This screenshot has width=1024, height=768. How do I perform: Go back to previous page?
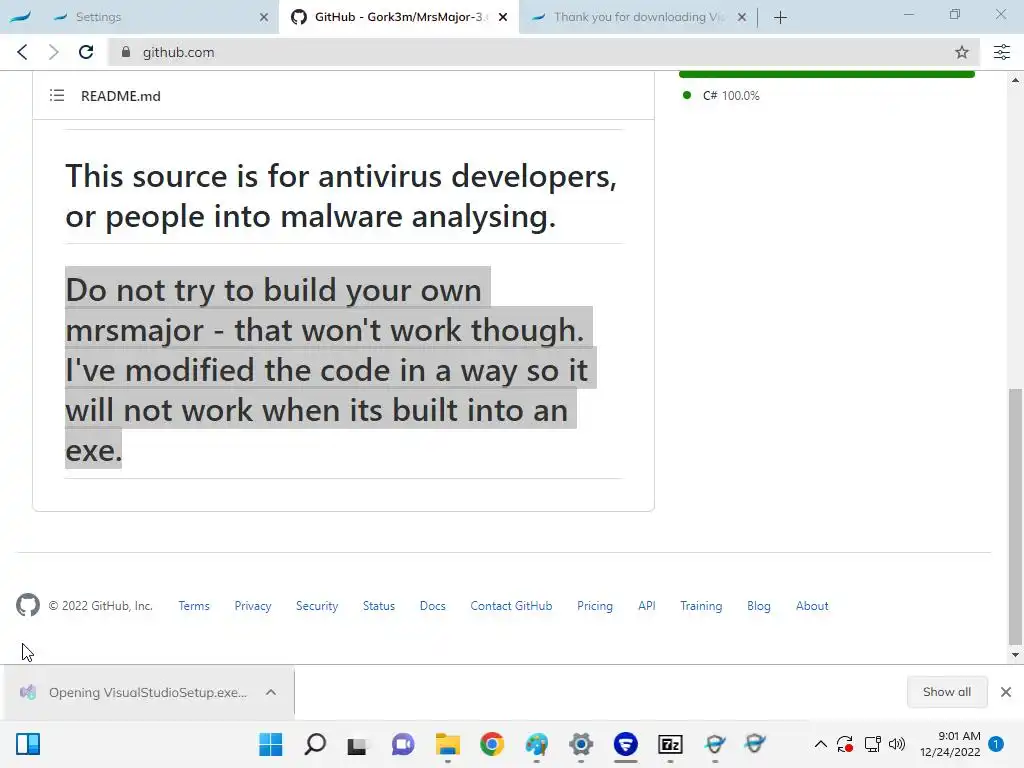coord(22,52)
